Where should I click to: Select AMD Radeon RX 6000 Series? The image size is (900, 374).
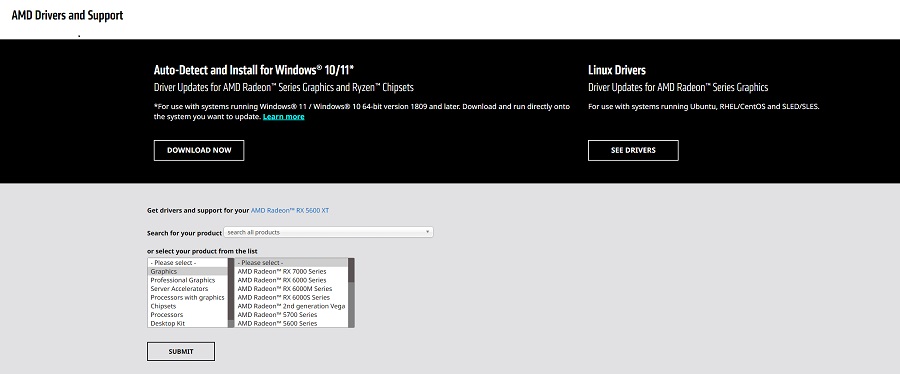[x=292, y=280]
